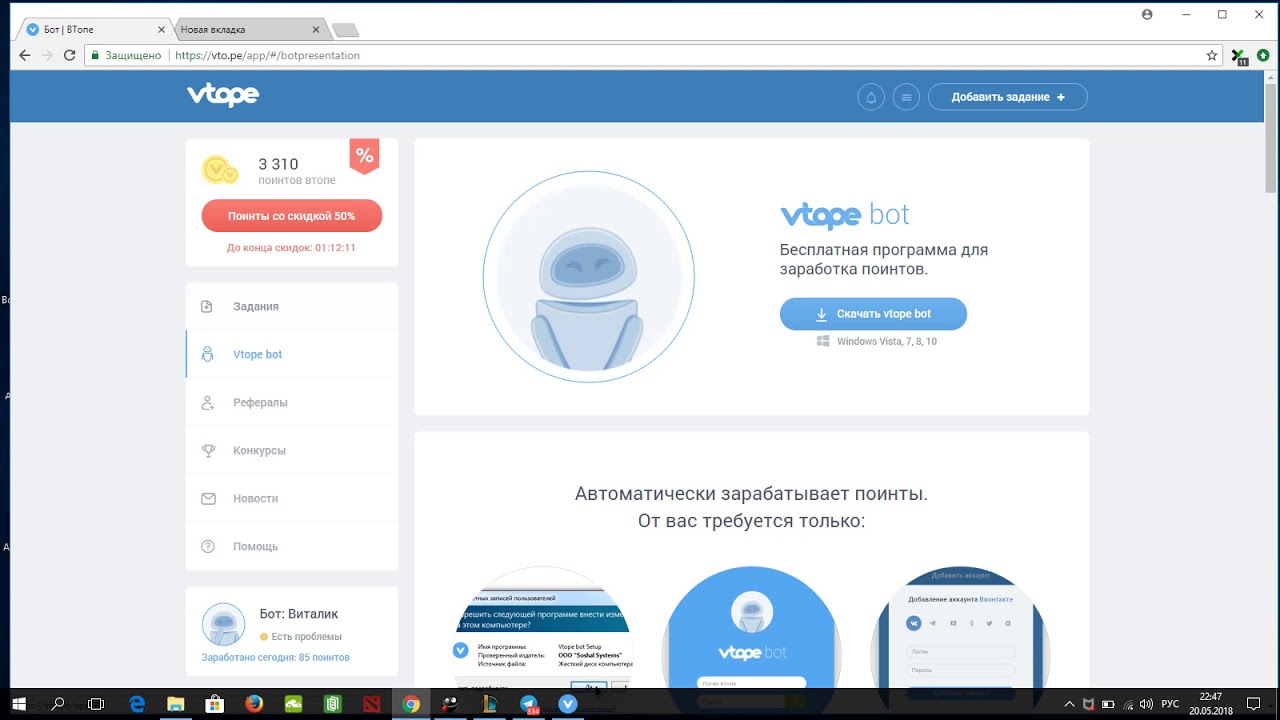Open Microsoft Store from taskbar
The width and height of the screenshot is (1280, 720).
tap(215, 704)
